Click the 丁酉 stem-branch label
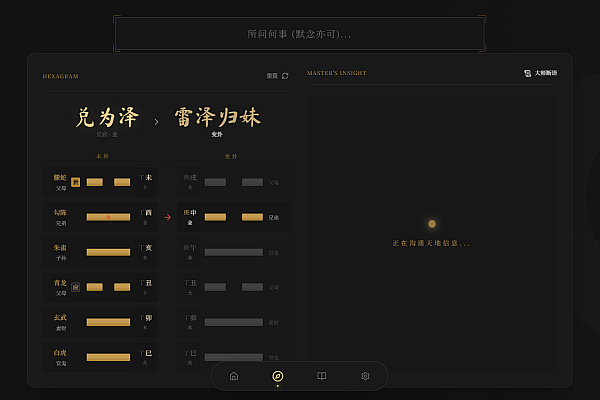The height and width of the screenshot is (400, 600). (145, 212)
